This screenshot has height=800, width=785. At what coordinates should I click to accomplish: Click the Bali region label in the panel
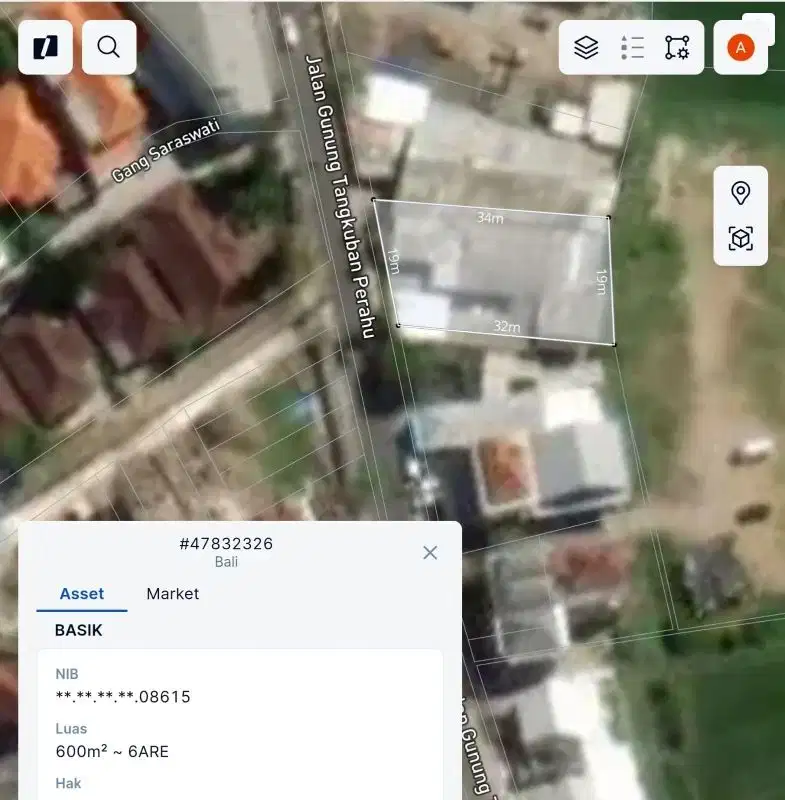pyautogui.click(x=226, y=562)
